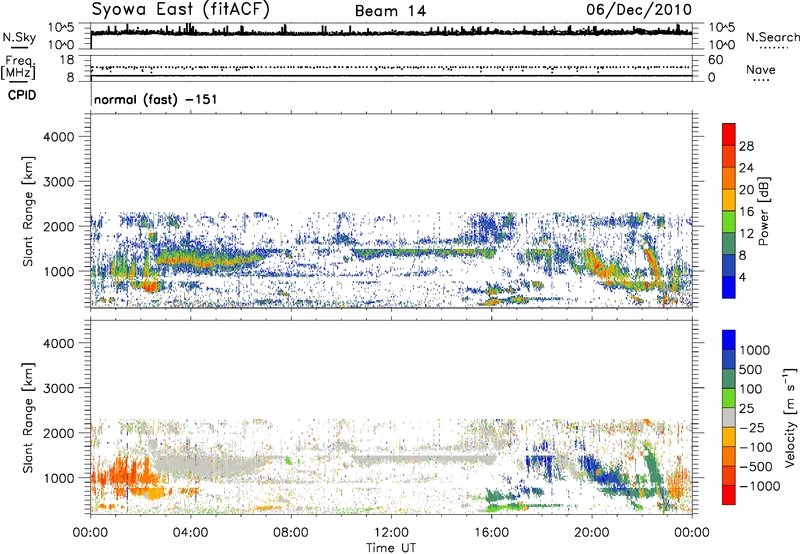The height and width of the screenshot is (554, 800).
Task: Click the gray velocity band near 13:00 UT
Action: pyautogui.click(x=423, y=458)
